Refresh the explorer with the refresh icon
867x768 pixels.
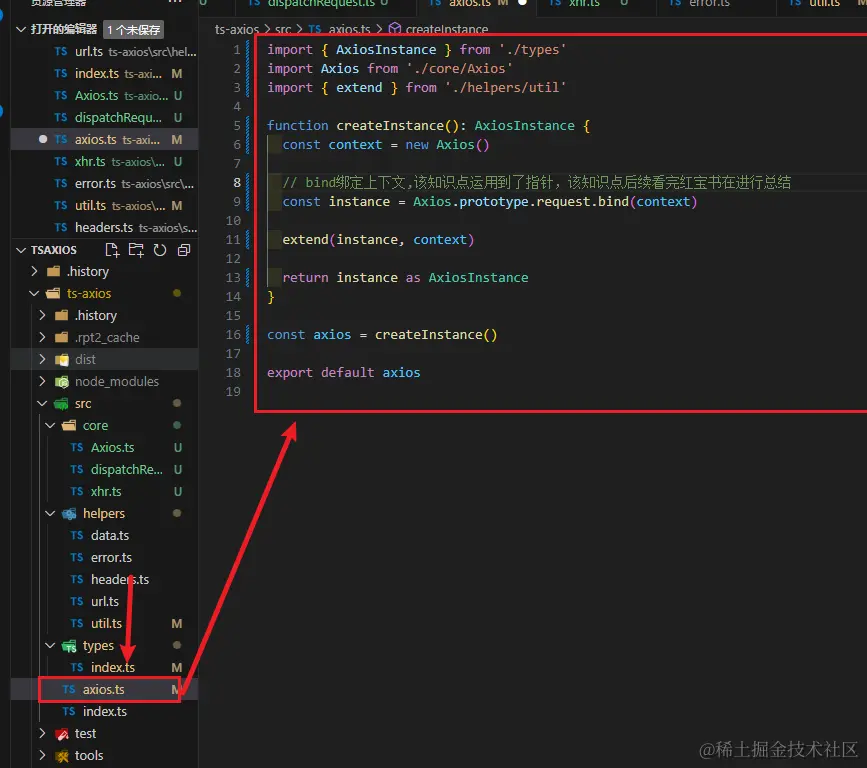(160, 250)
